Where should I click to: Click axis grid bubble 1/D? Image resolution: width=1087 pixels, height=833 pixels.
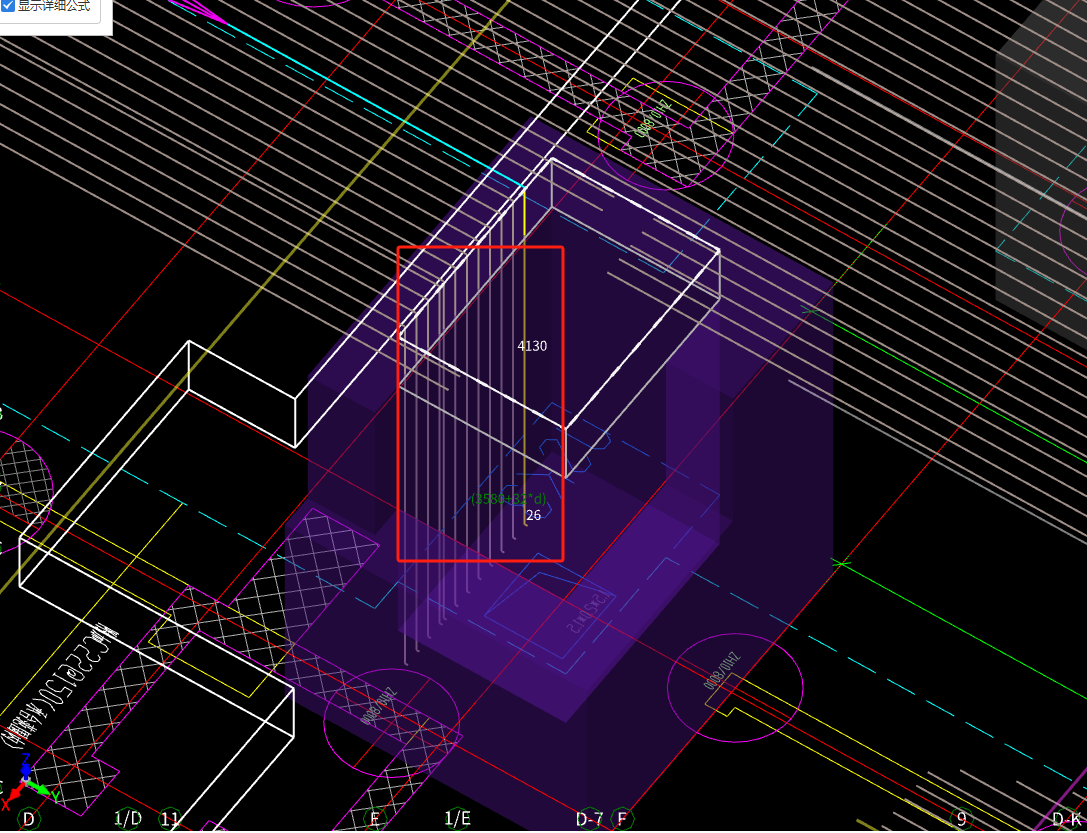(x=128, y=819)
